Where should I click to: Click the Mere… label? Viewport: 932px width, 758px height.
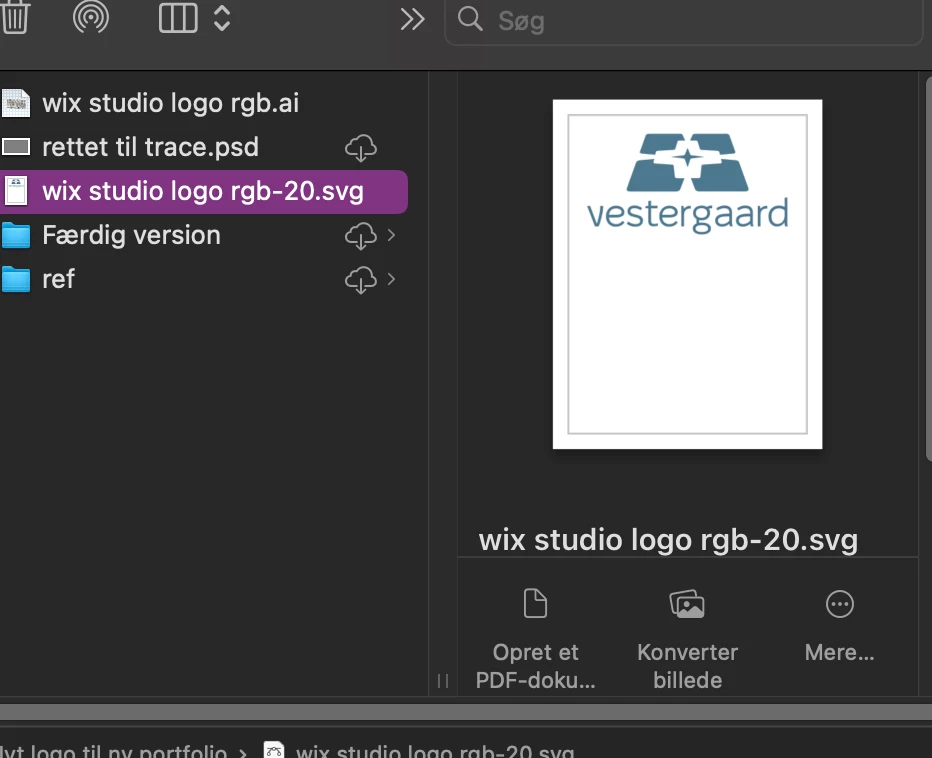(839, 653)
